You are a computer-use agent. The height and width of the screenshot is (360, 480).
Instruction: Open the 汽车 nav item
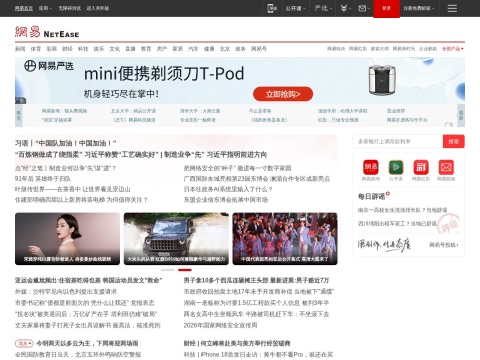tap(193, 49)
